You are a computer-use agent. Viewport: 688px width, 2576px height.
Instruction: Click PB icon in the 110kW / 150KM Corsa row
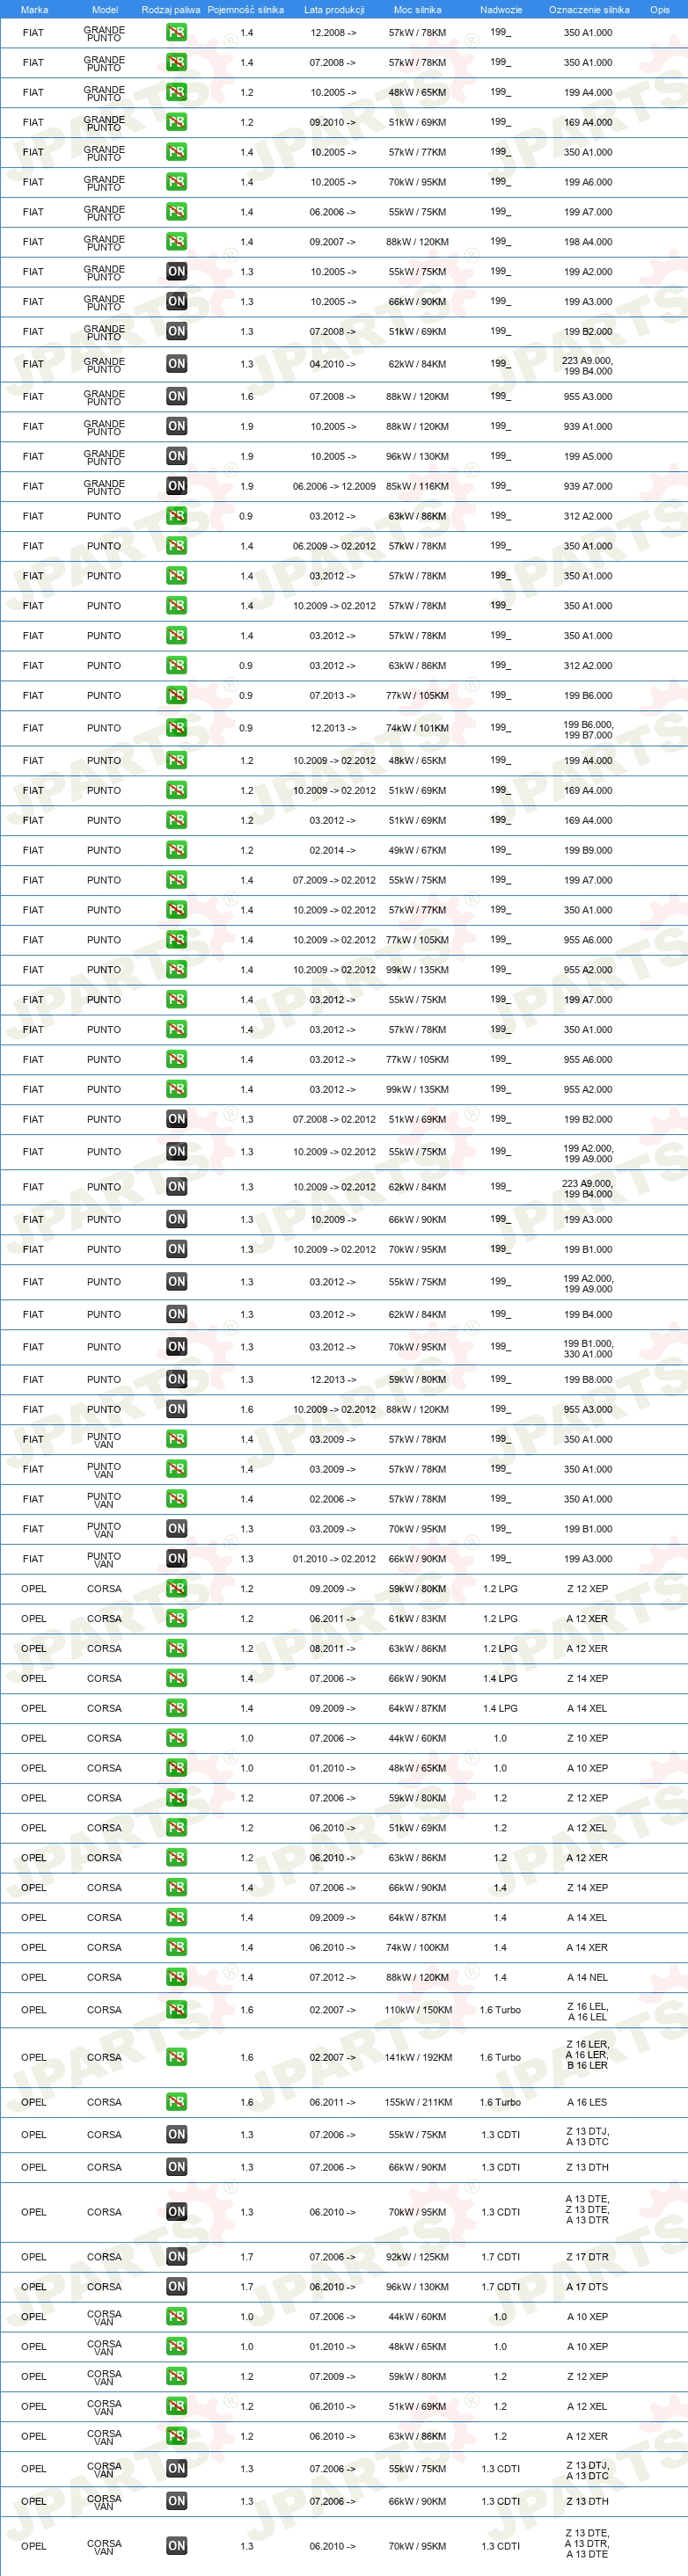(176, 2010)
